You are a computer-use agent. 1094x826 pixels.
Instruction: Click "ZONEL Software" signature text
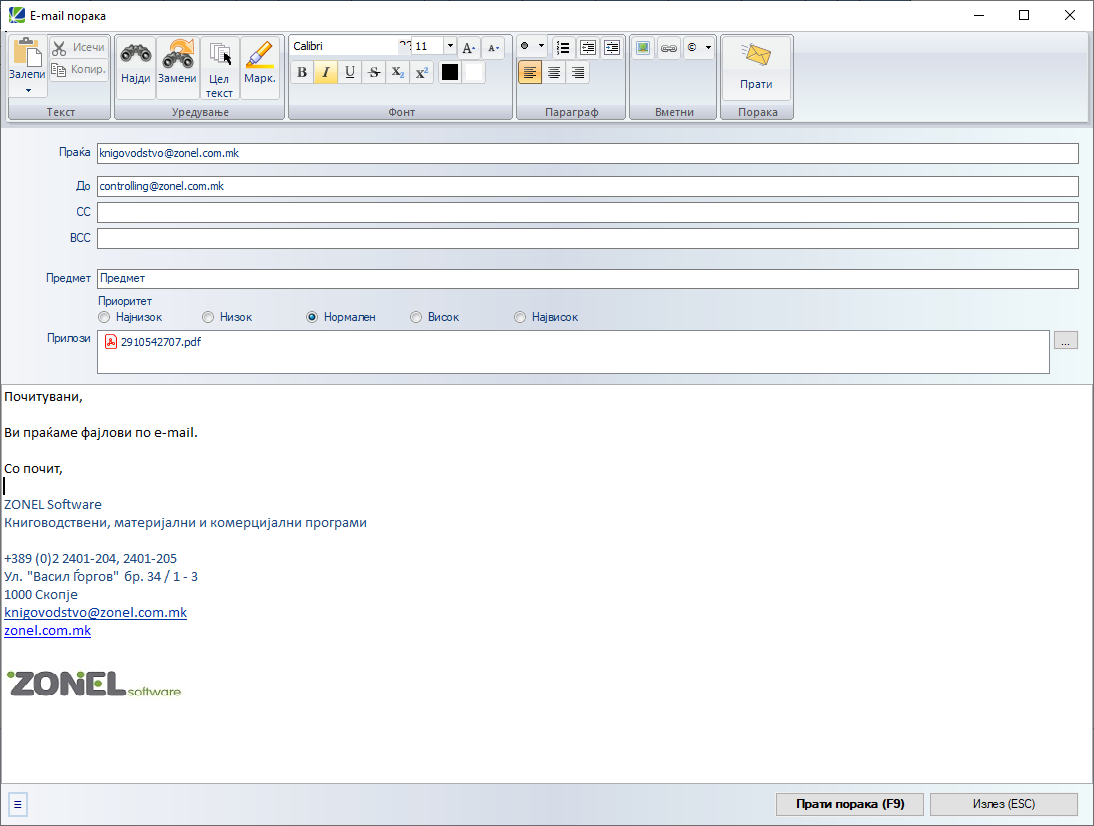click(53, 504)
